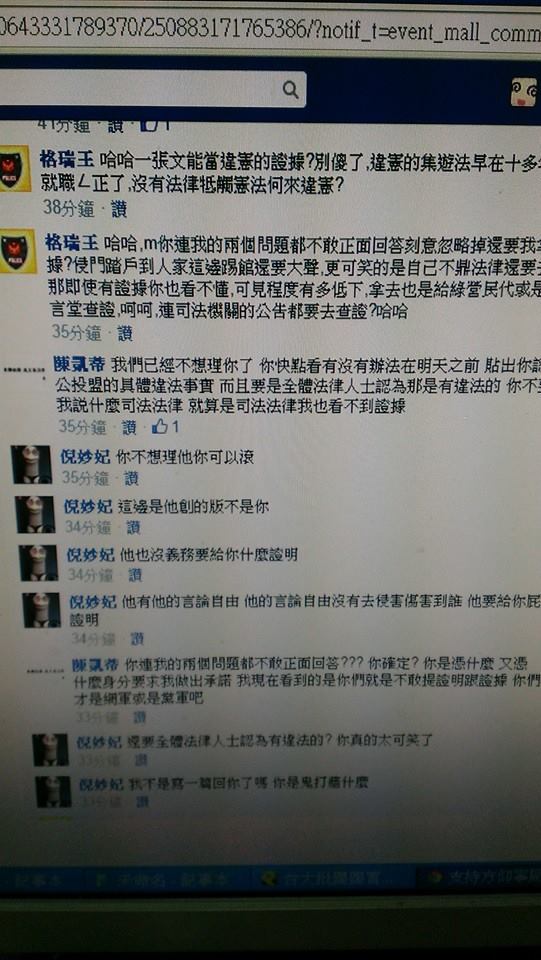
Task: Click the 34分鐘 timestamp under 這邊是他創的版不是你
Action: coord(88,527)
